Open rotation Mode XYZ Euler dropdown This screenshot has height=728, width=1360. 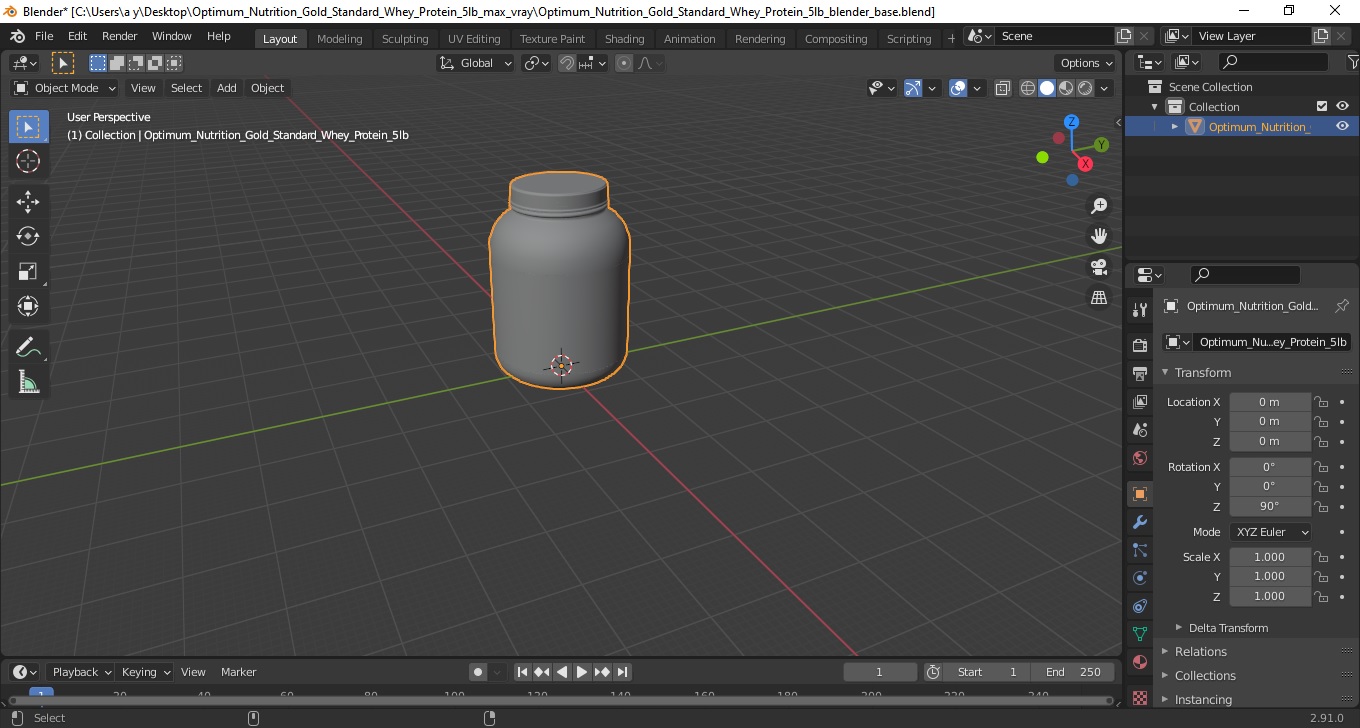click(x=1270, y=532)
